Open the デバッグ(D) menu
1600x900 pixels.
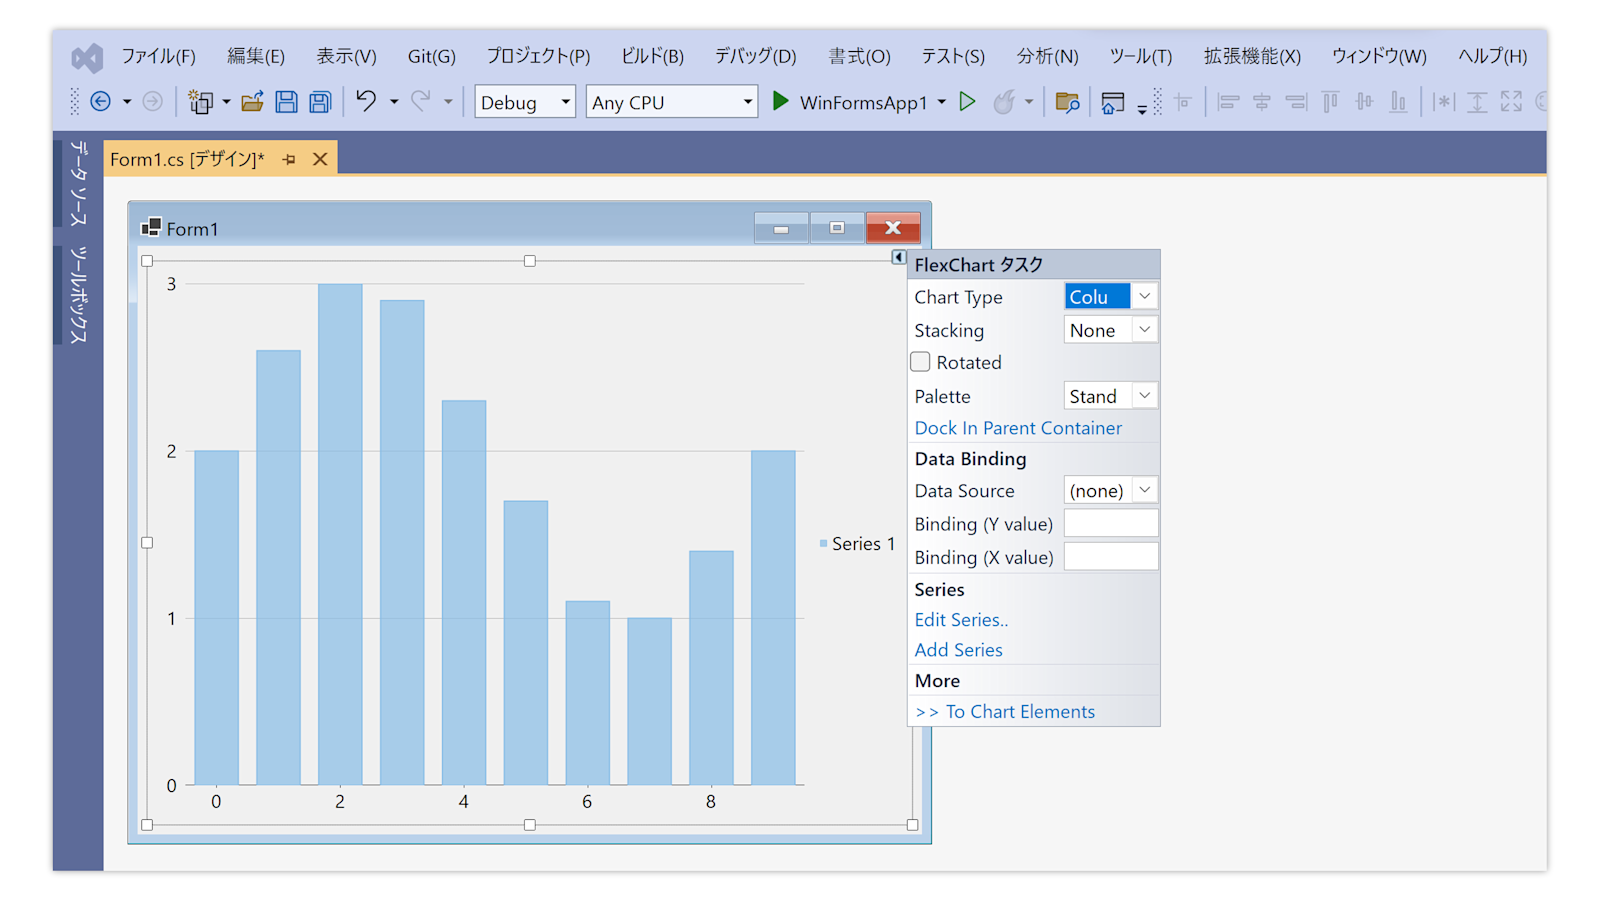[755, 57]
